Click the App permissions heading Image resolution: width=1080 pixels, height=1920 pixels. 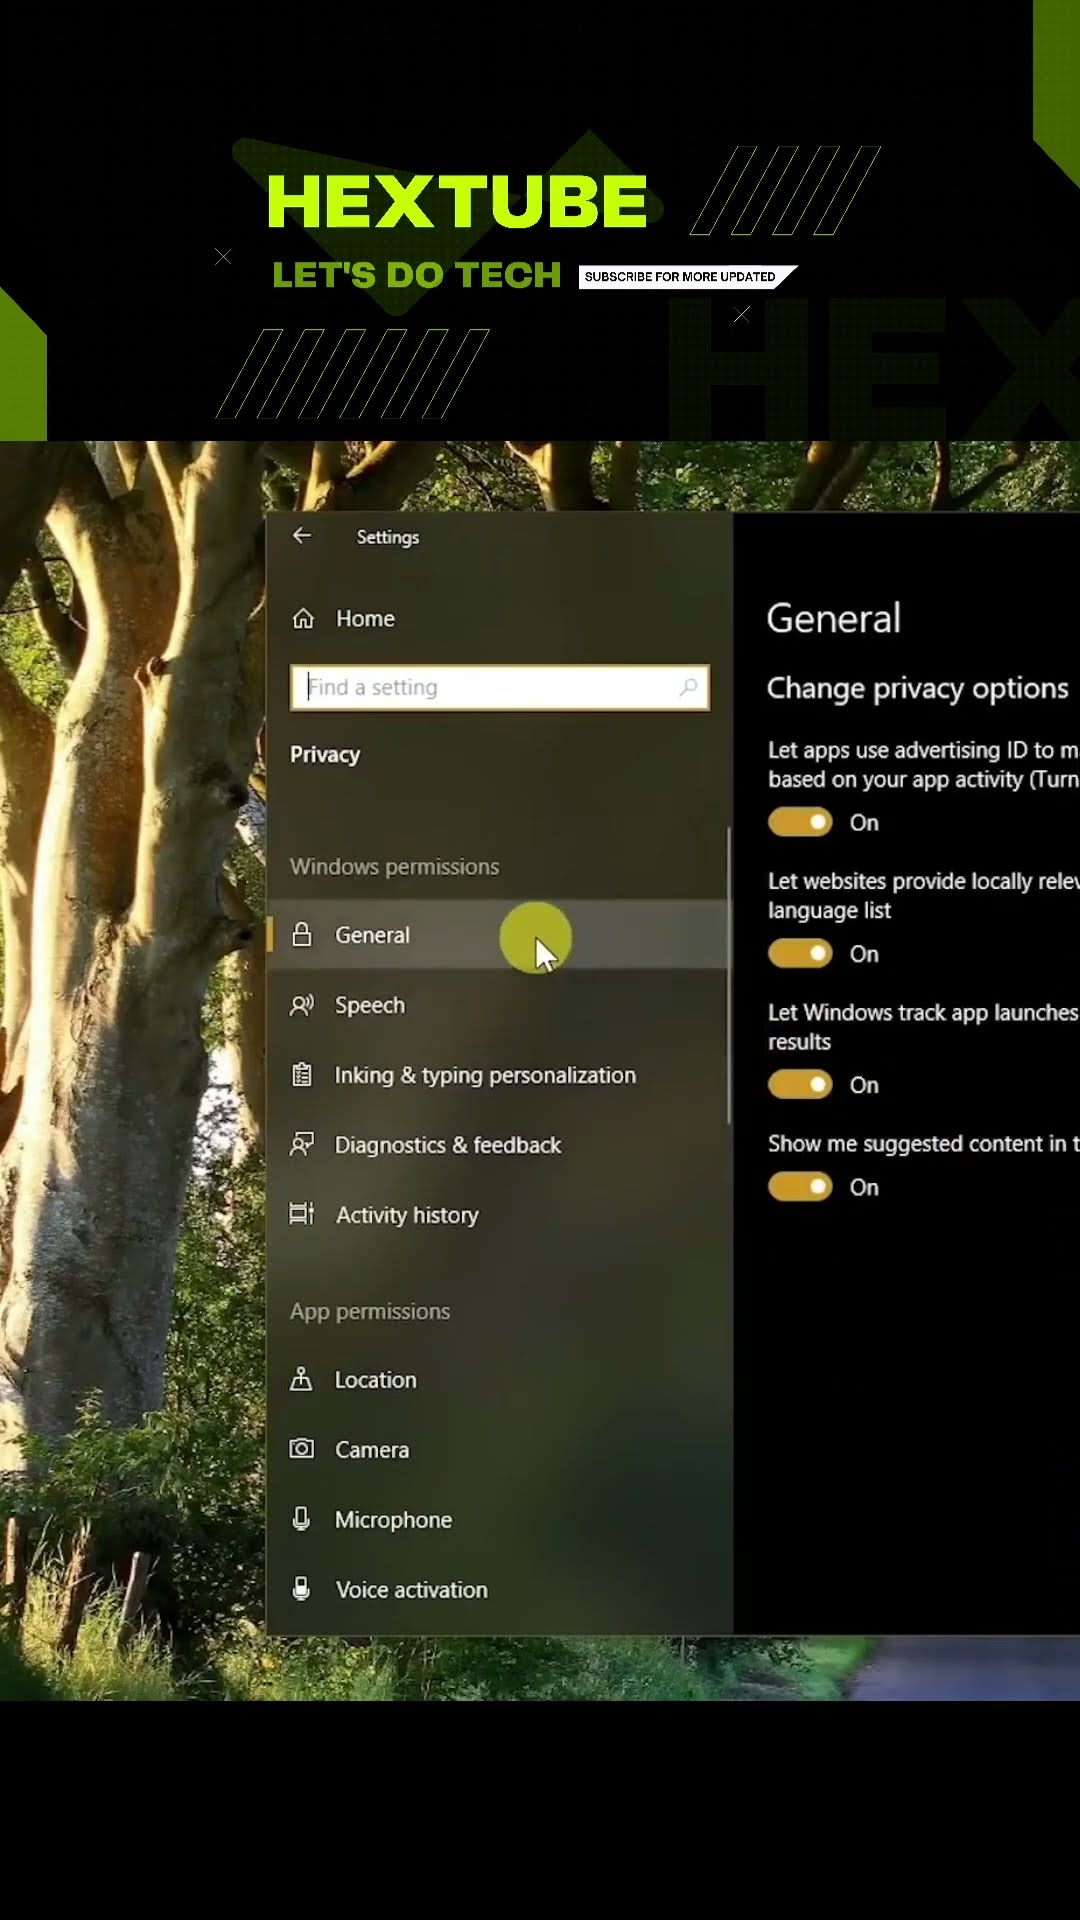click(x=370, y=1311)
